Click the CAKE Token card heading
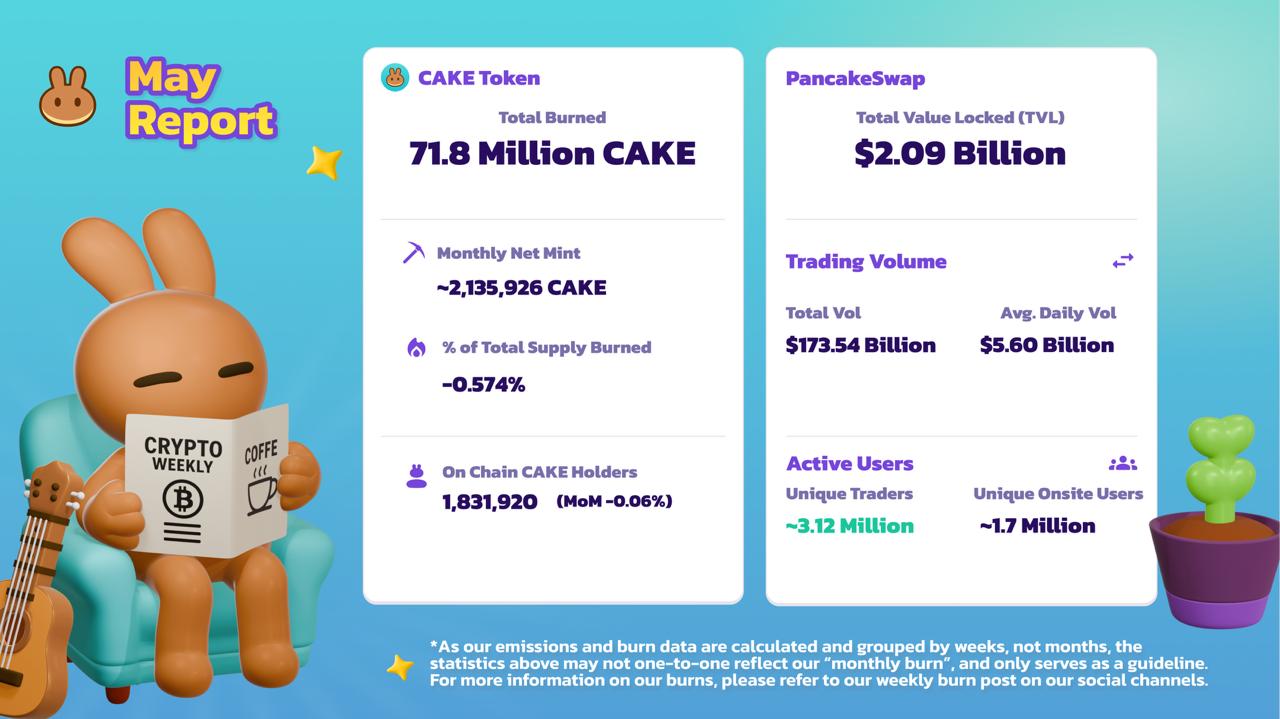This screenshot has height=719, width=1280. pyautogui.click(x=479, y=78)
